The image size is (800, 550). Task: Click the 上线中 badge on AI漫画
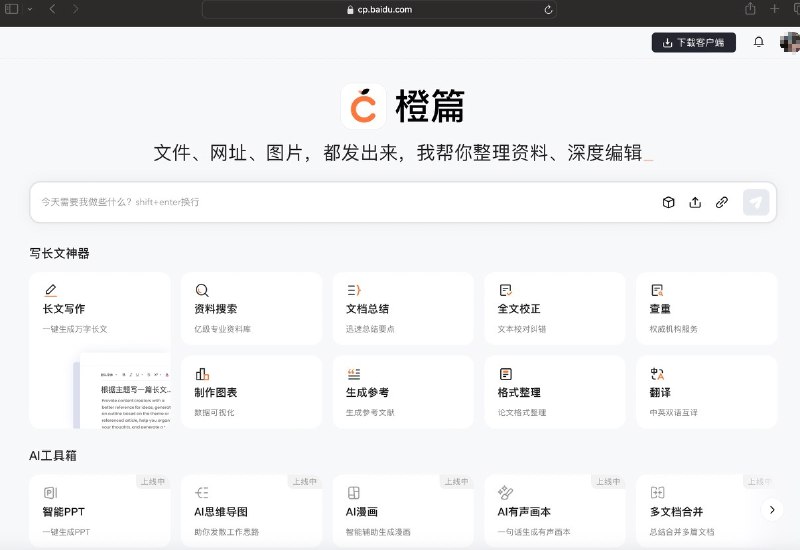point(456,482)
